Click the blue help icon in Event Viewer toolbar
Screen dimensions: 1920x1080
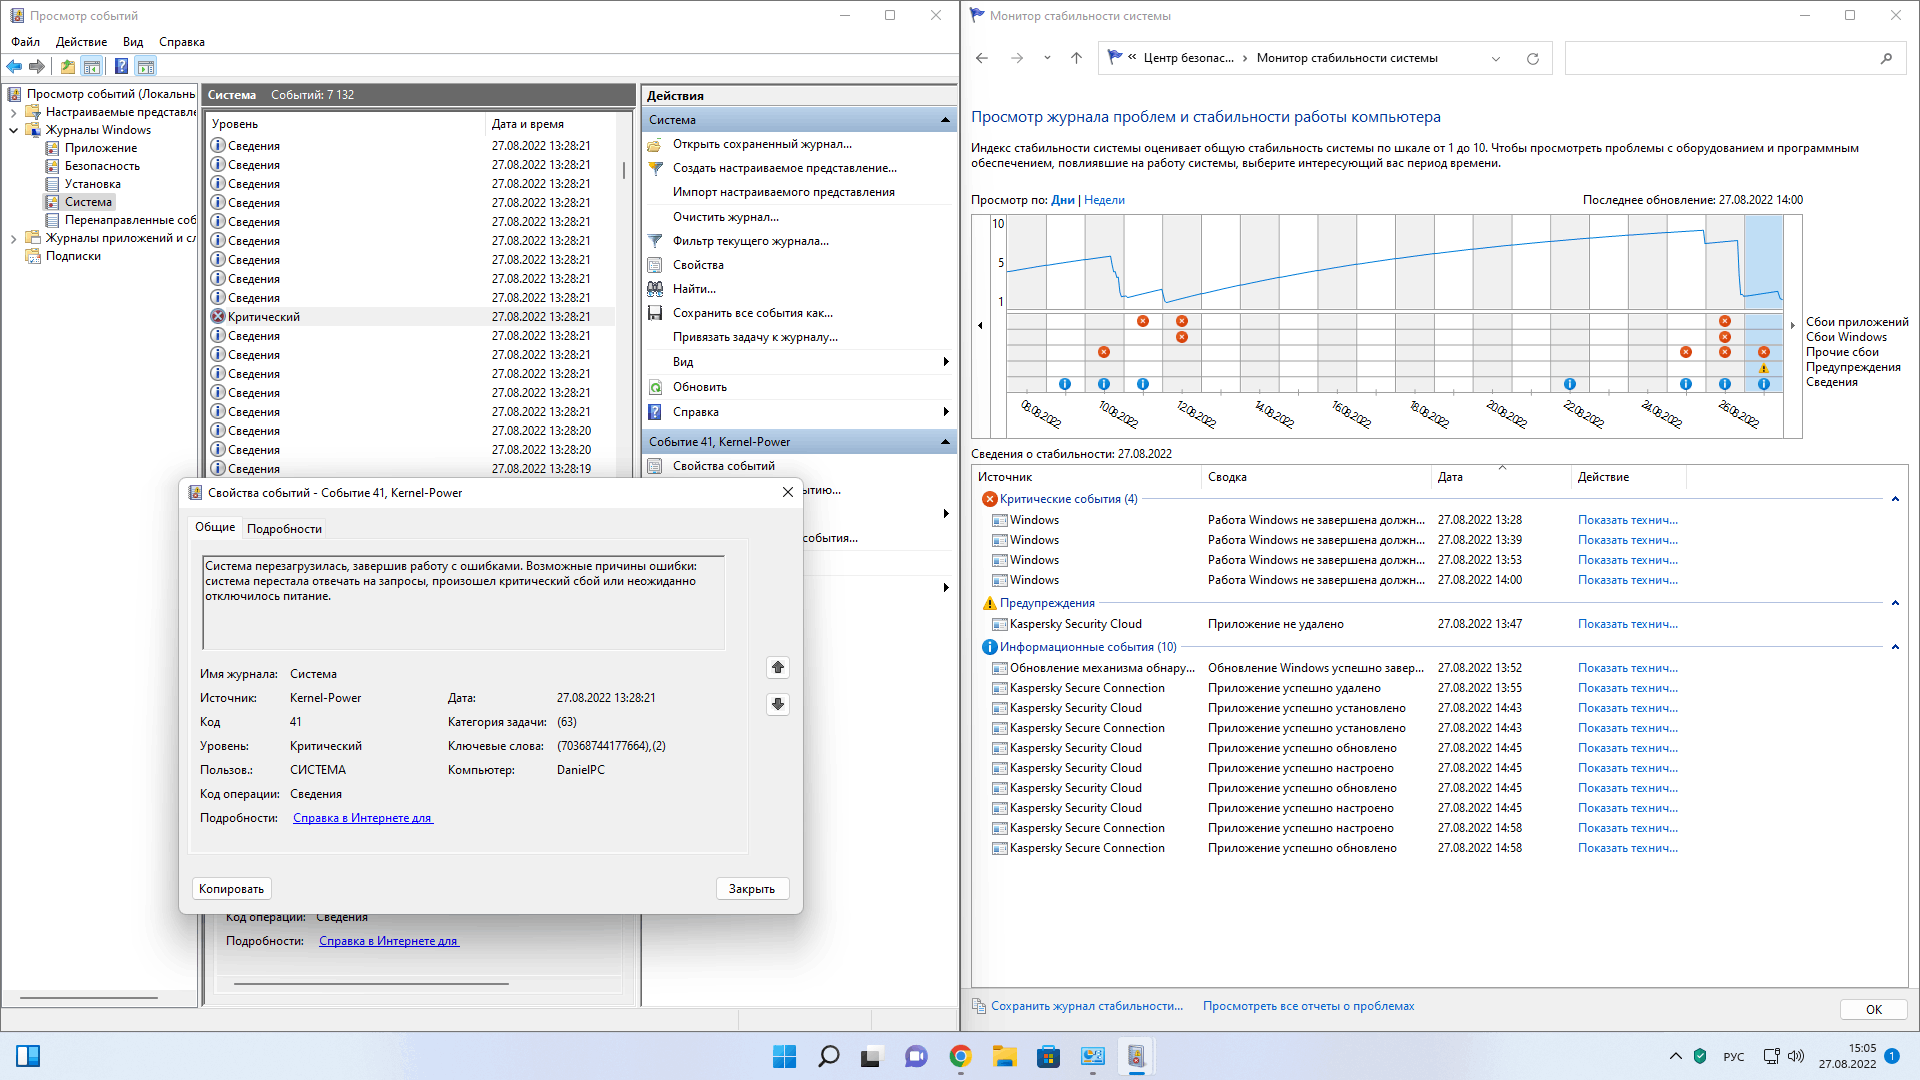coord(121,66)
